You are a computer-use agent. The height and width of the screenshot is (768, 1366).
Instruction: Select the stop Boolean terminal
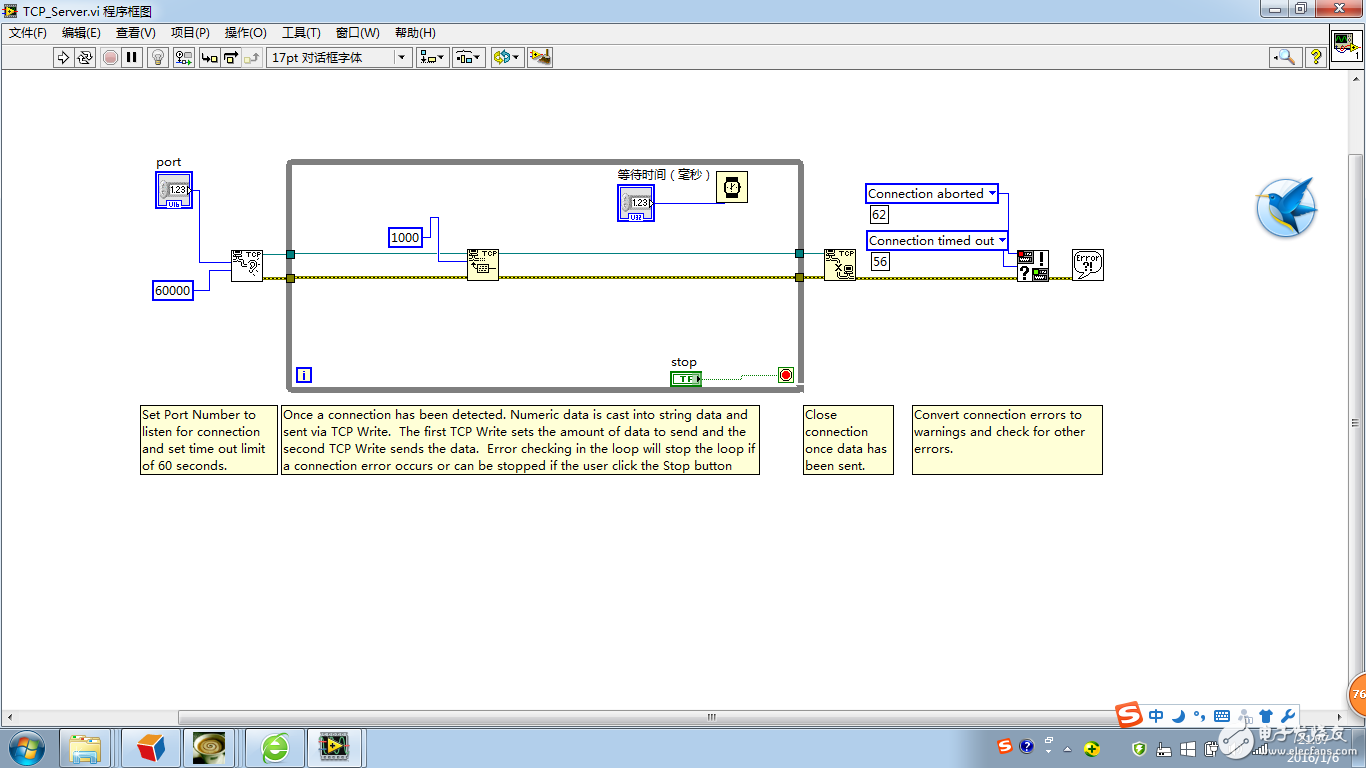[x=686, y=379]
